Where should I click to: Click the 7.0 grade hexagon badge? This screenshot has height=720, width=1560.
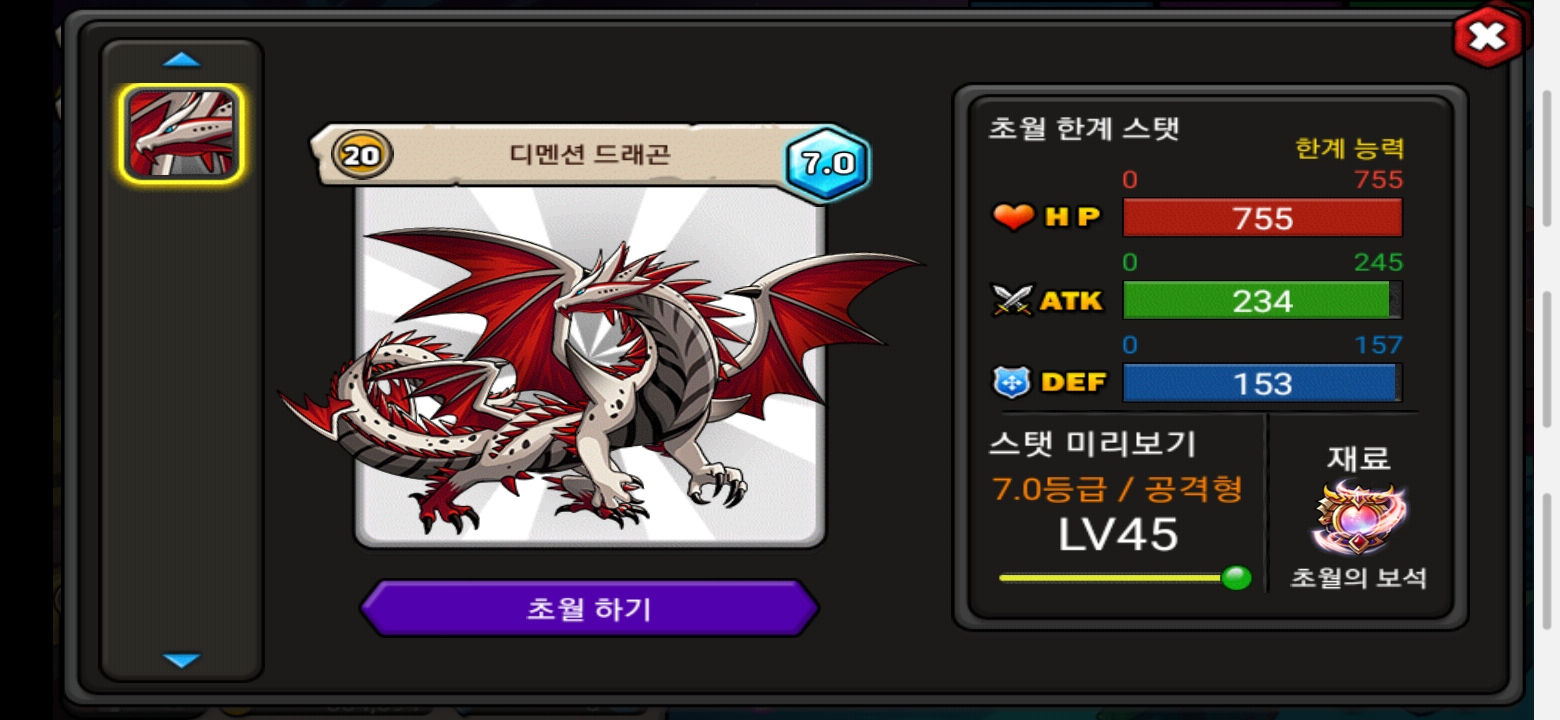click(827, 164)
